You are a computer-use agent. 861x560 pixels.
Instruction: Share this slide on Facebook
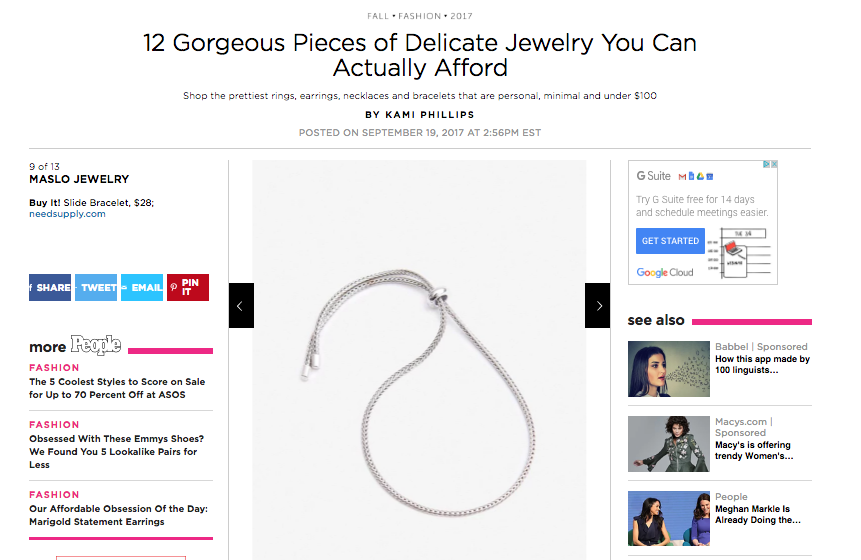[x=50, y=287]
